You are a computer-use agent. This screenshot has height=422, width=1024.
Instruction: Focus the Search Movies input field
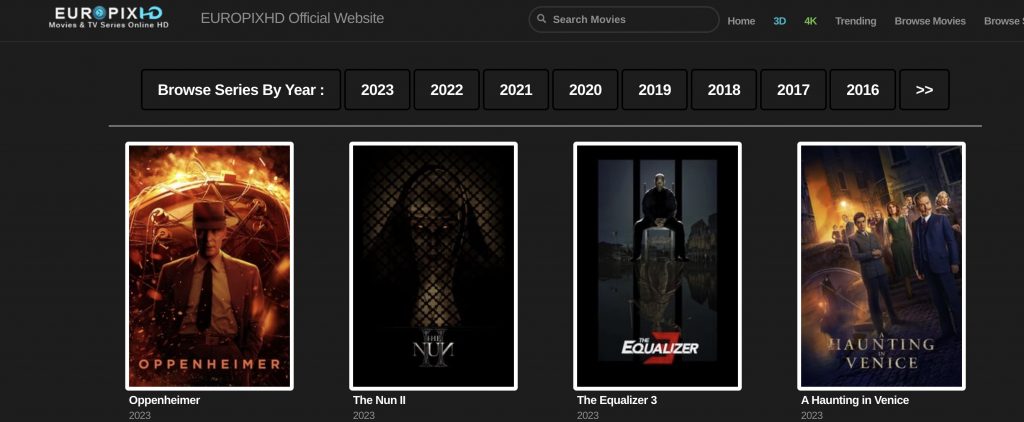pyautogui.click(x=630, y=20)
